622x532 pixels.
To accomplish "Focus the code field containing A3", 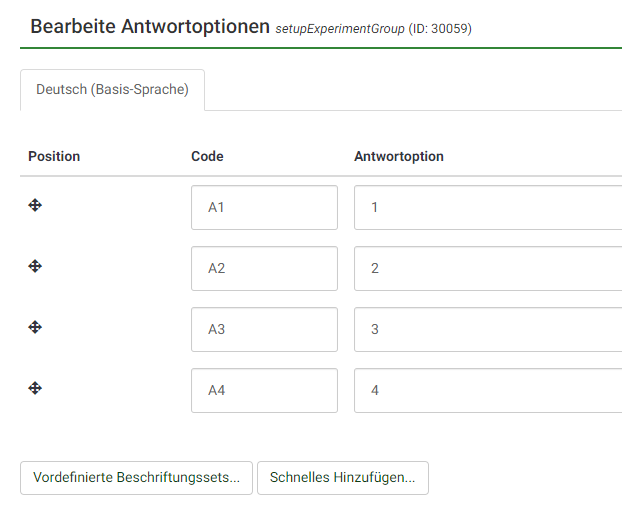I will pos(264,330).
